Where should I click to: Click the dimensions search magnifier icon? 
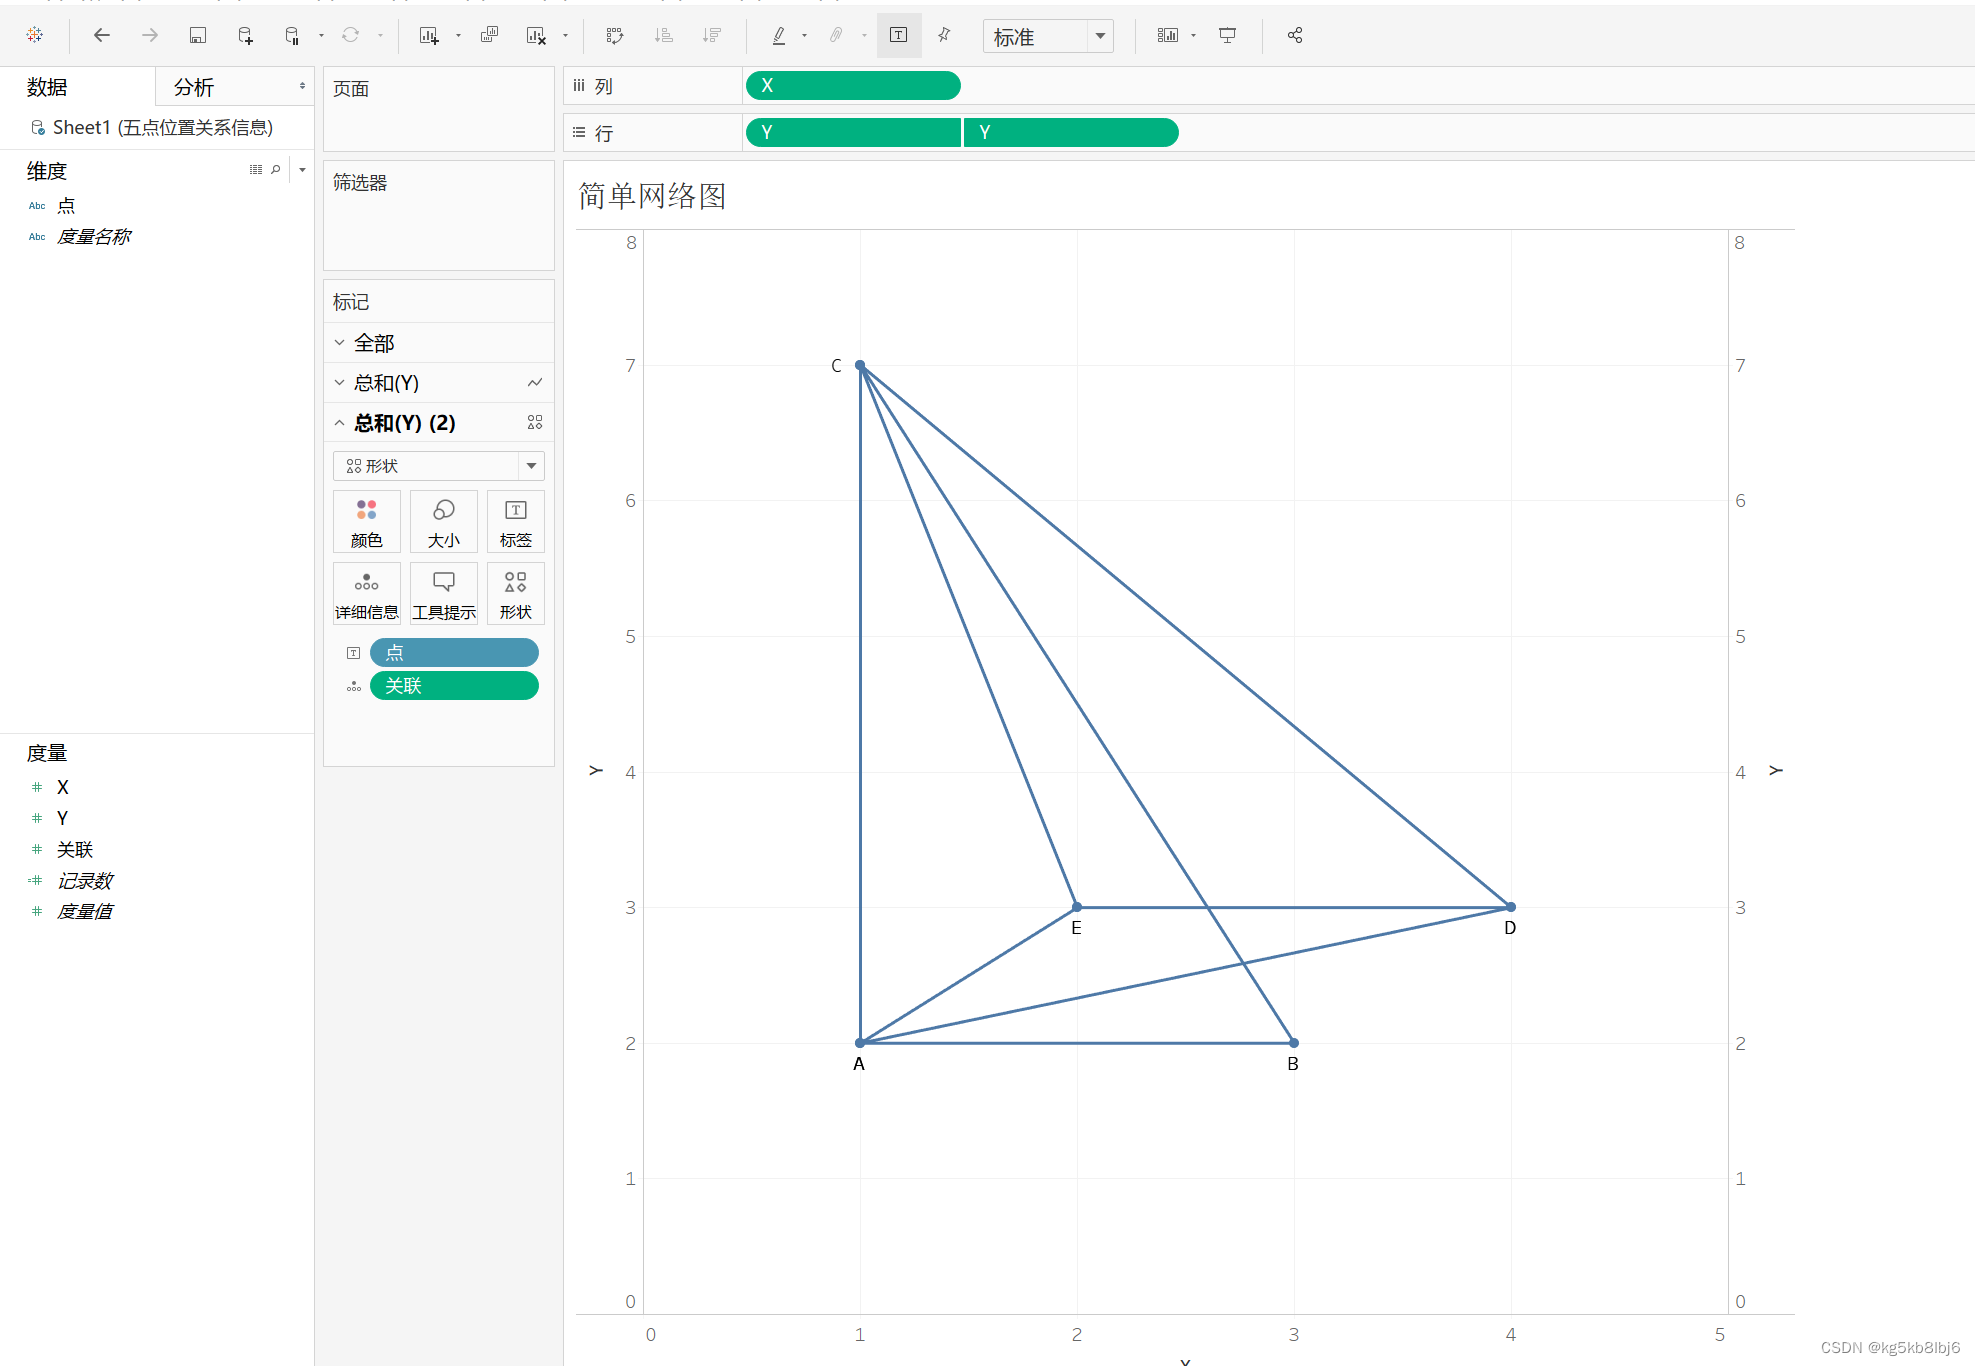[x=276, y=170]
